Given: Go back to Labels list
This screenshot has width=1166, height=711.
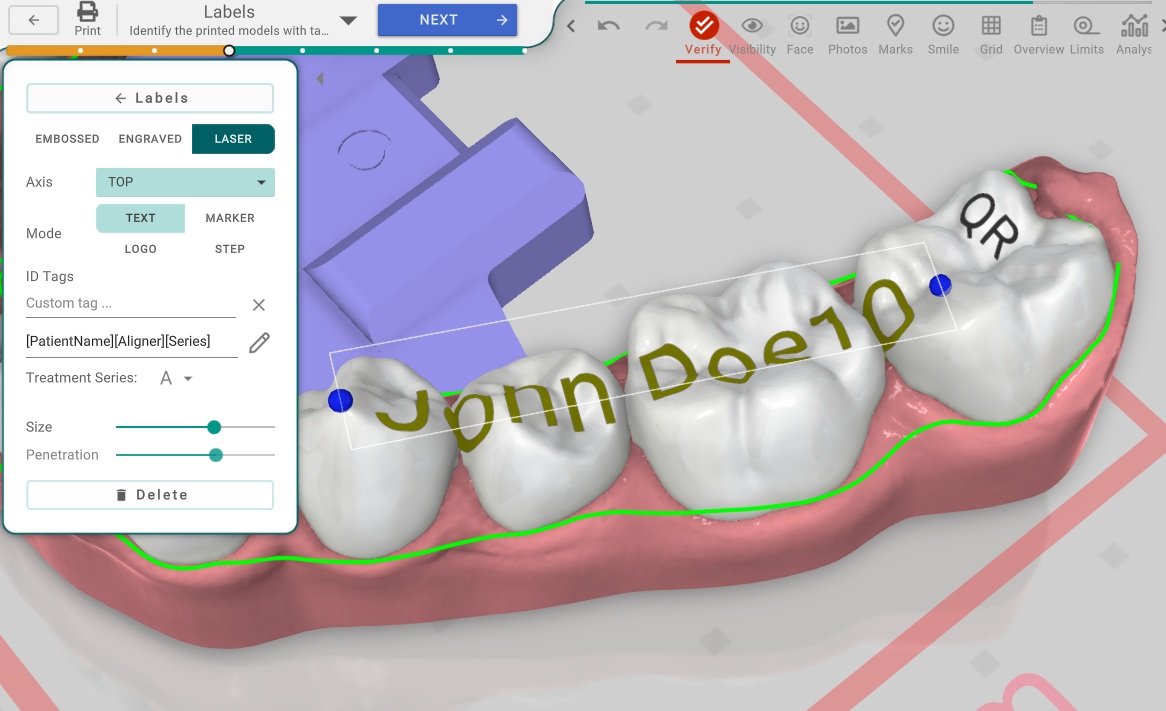Looking at the screenshot, I should 150,98.
